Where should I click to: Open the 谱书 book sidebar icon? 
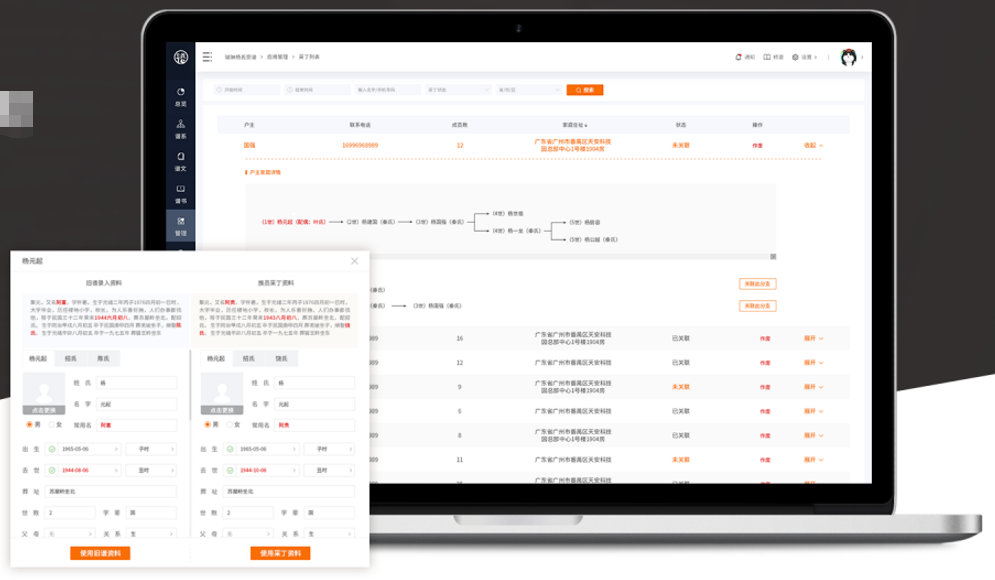point(180,194)
